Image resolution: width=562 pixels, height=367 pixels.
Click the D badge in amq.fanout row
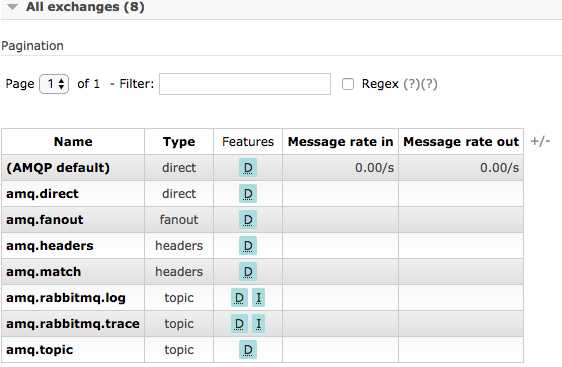(248, 220)
